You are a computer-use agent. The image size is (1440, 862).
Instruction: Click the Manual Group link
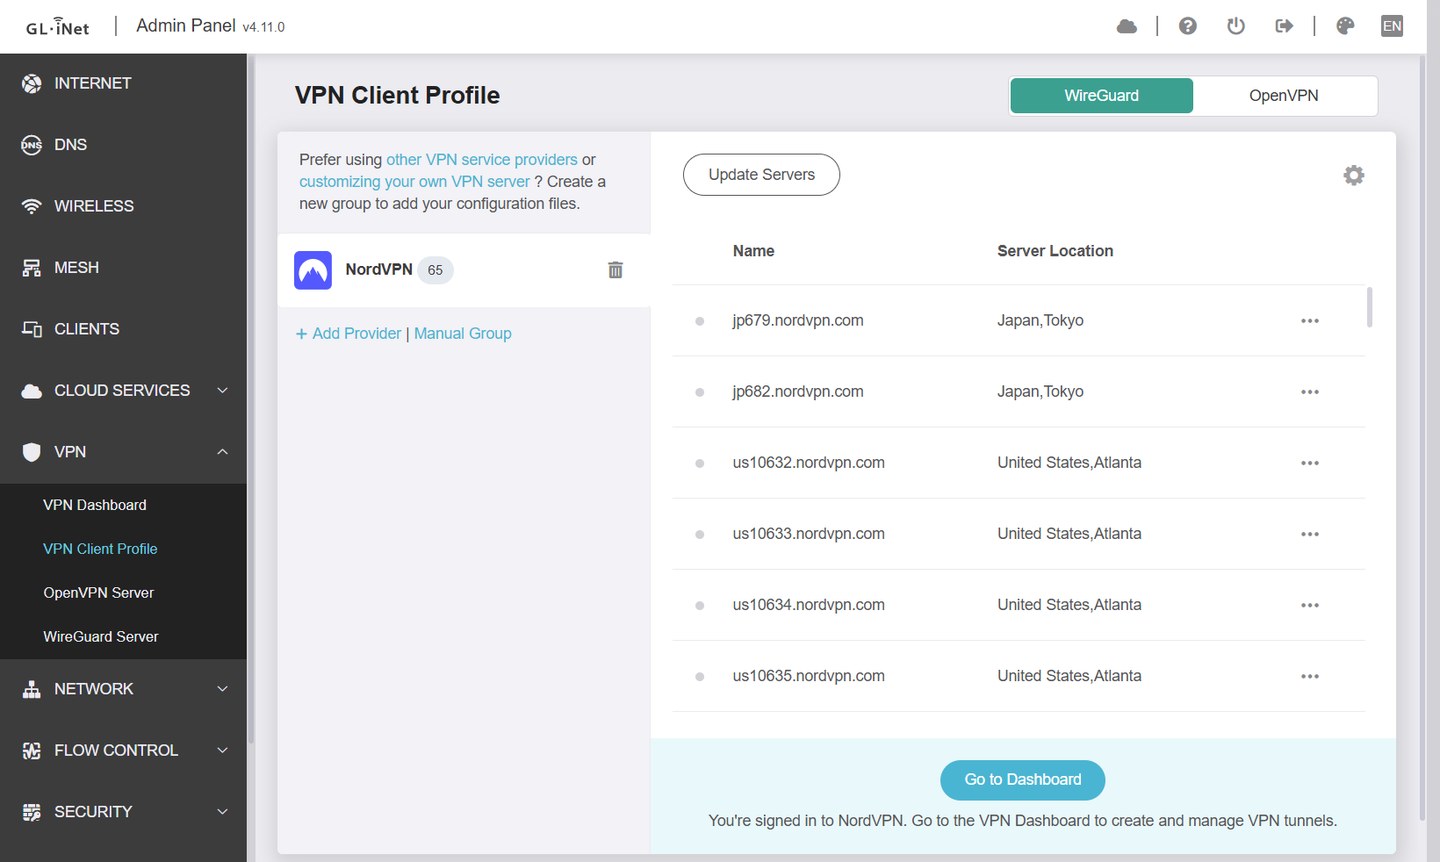pos(463,334)
